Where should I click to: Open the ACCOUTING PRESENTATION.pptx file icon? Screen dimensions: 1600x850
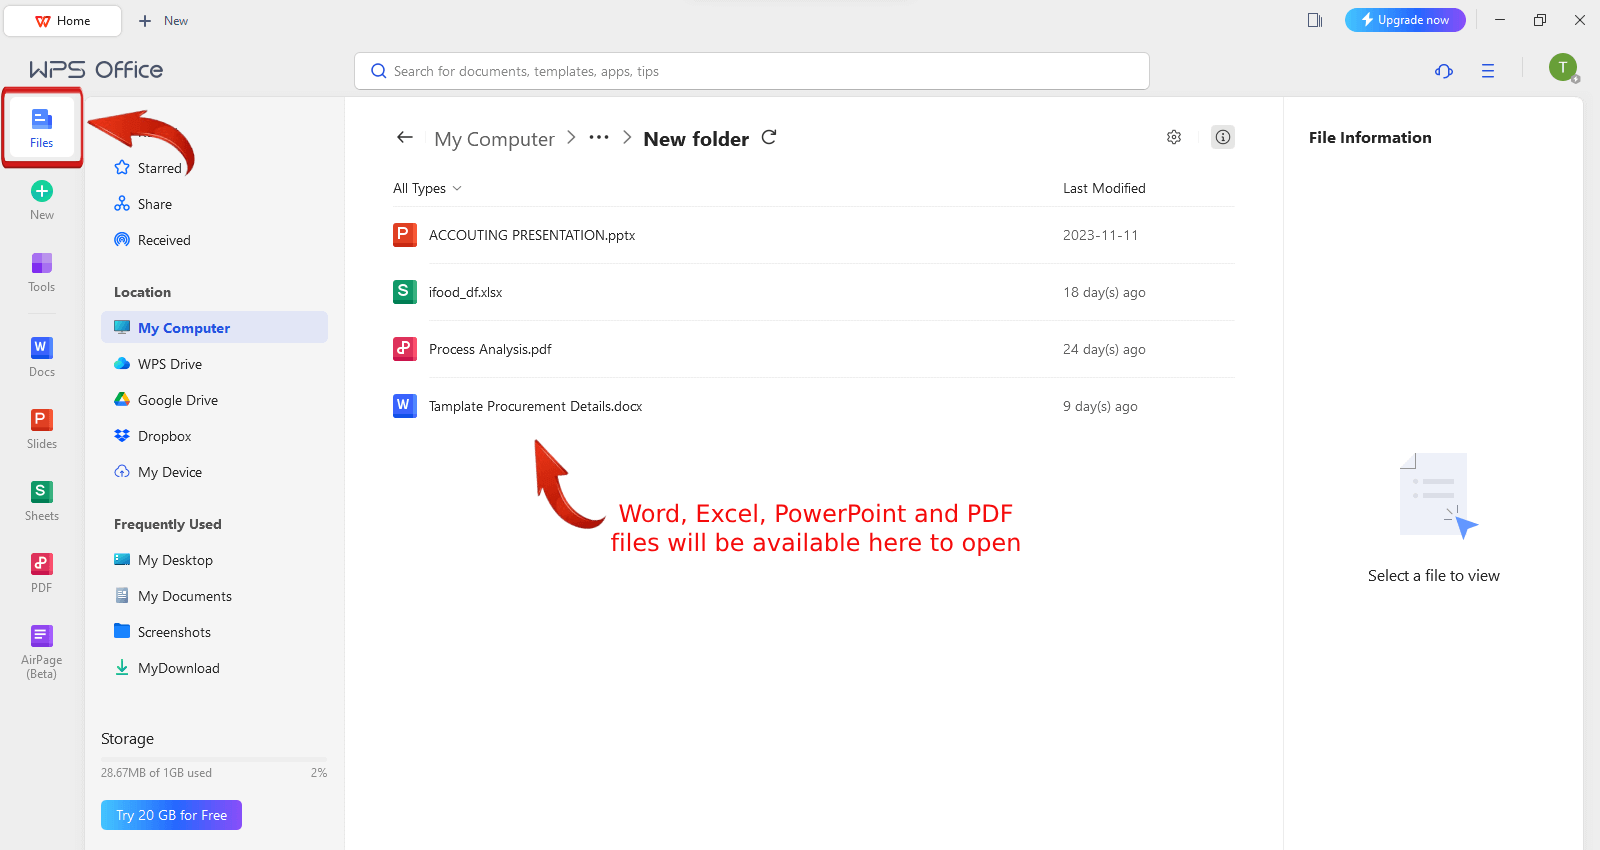pyautogui.click(x=404, y=235)
